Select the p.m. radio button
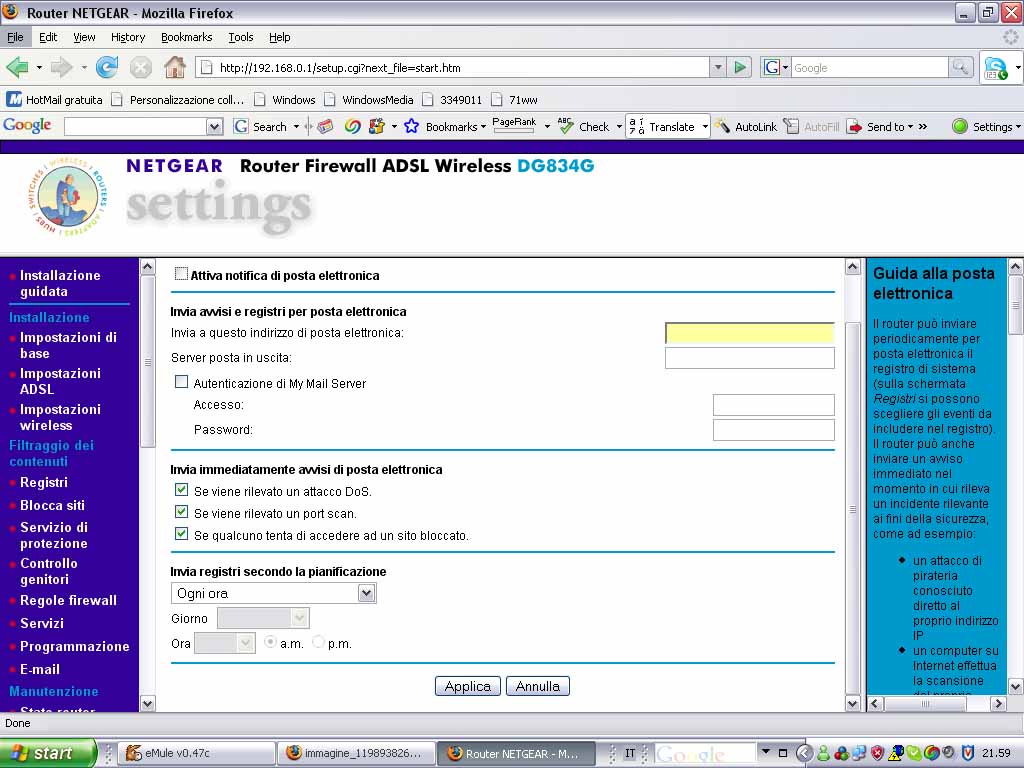The image size is (1024, 768). tap(318, 642)
